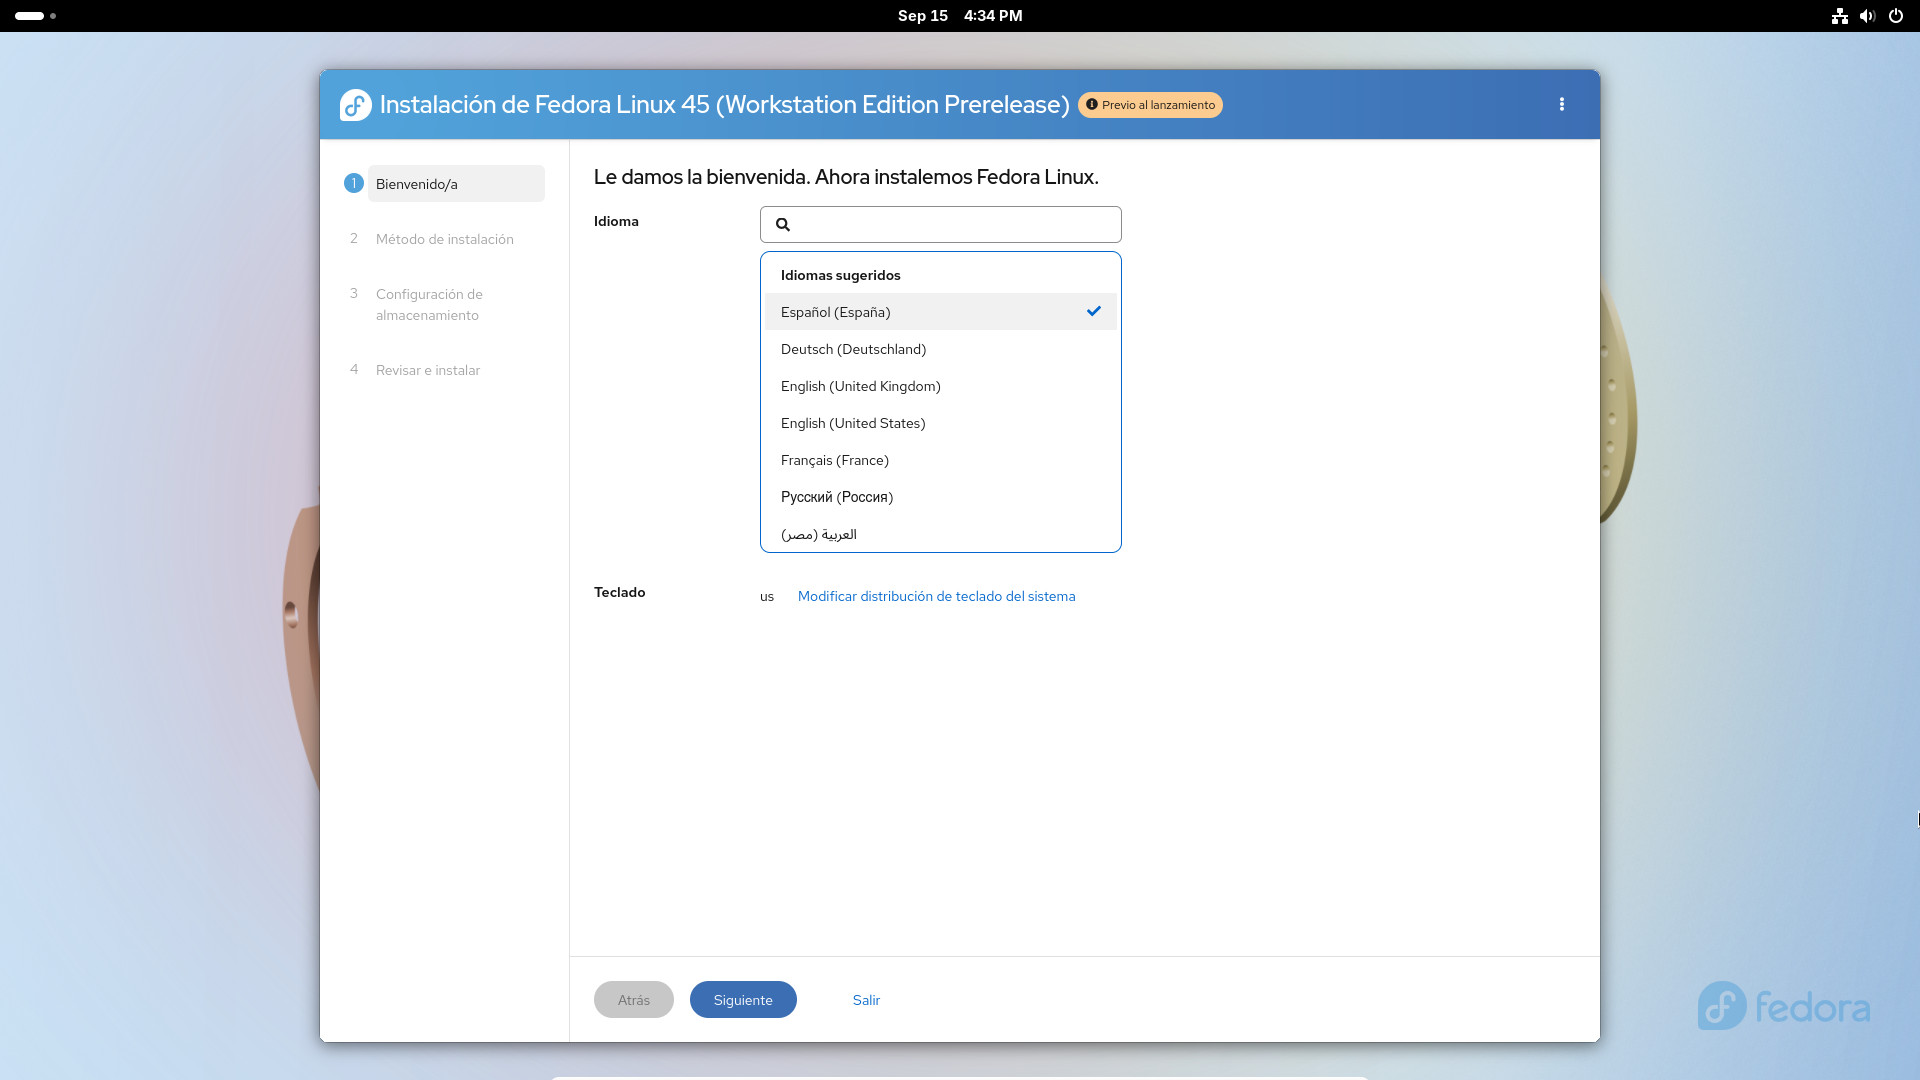Click the step 1 number circle
1920x1080 pixels.
pos(353,183)
